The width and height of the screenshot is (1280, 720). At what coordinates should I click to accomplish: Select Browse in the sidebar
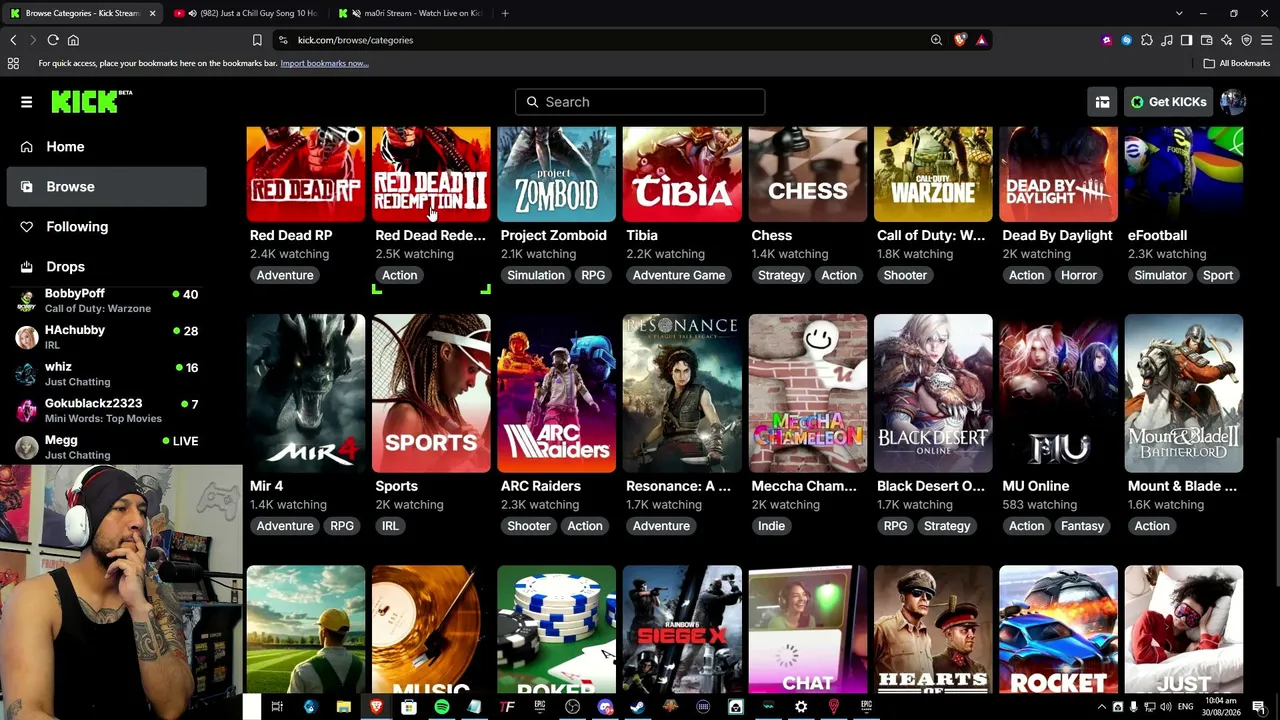[x=107, y=187]
